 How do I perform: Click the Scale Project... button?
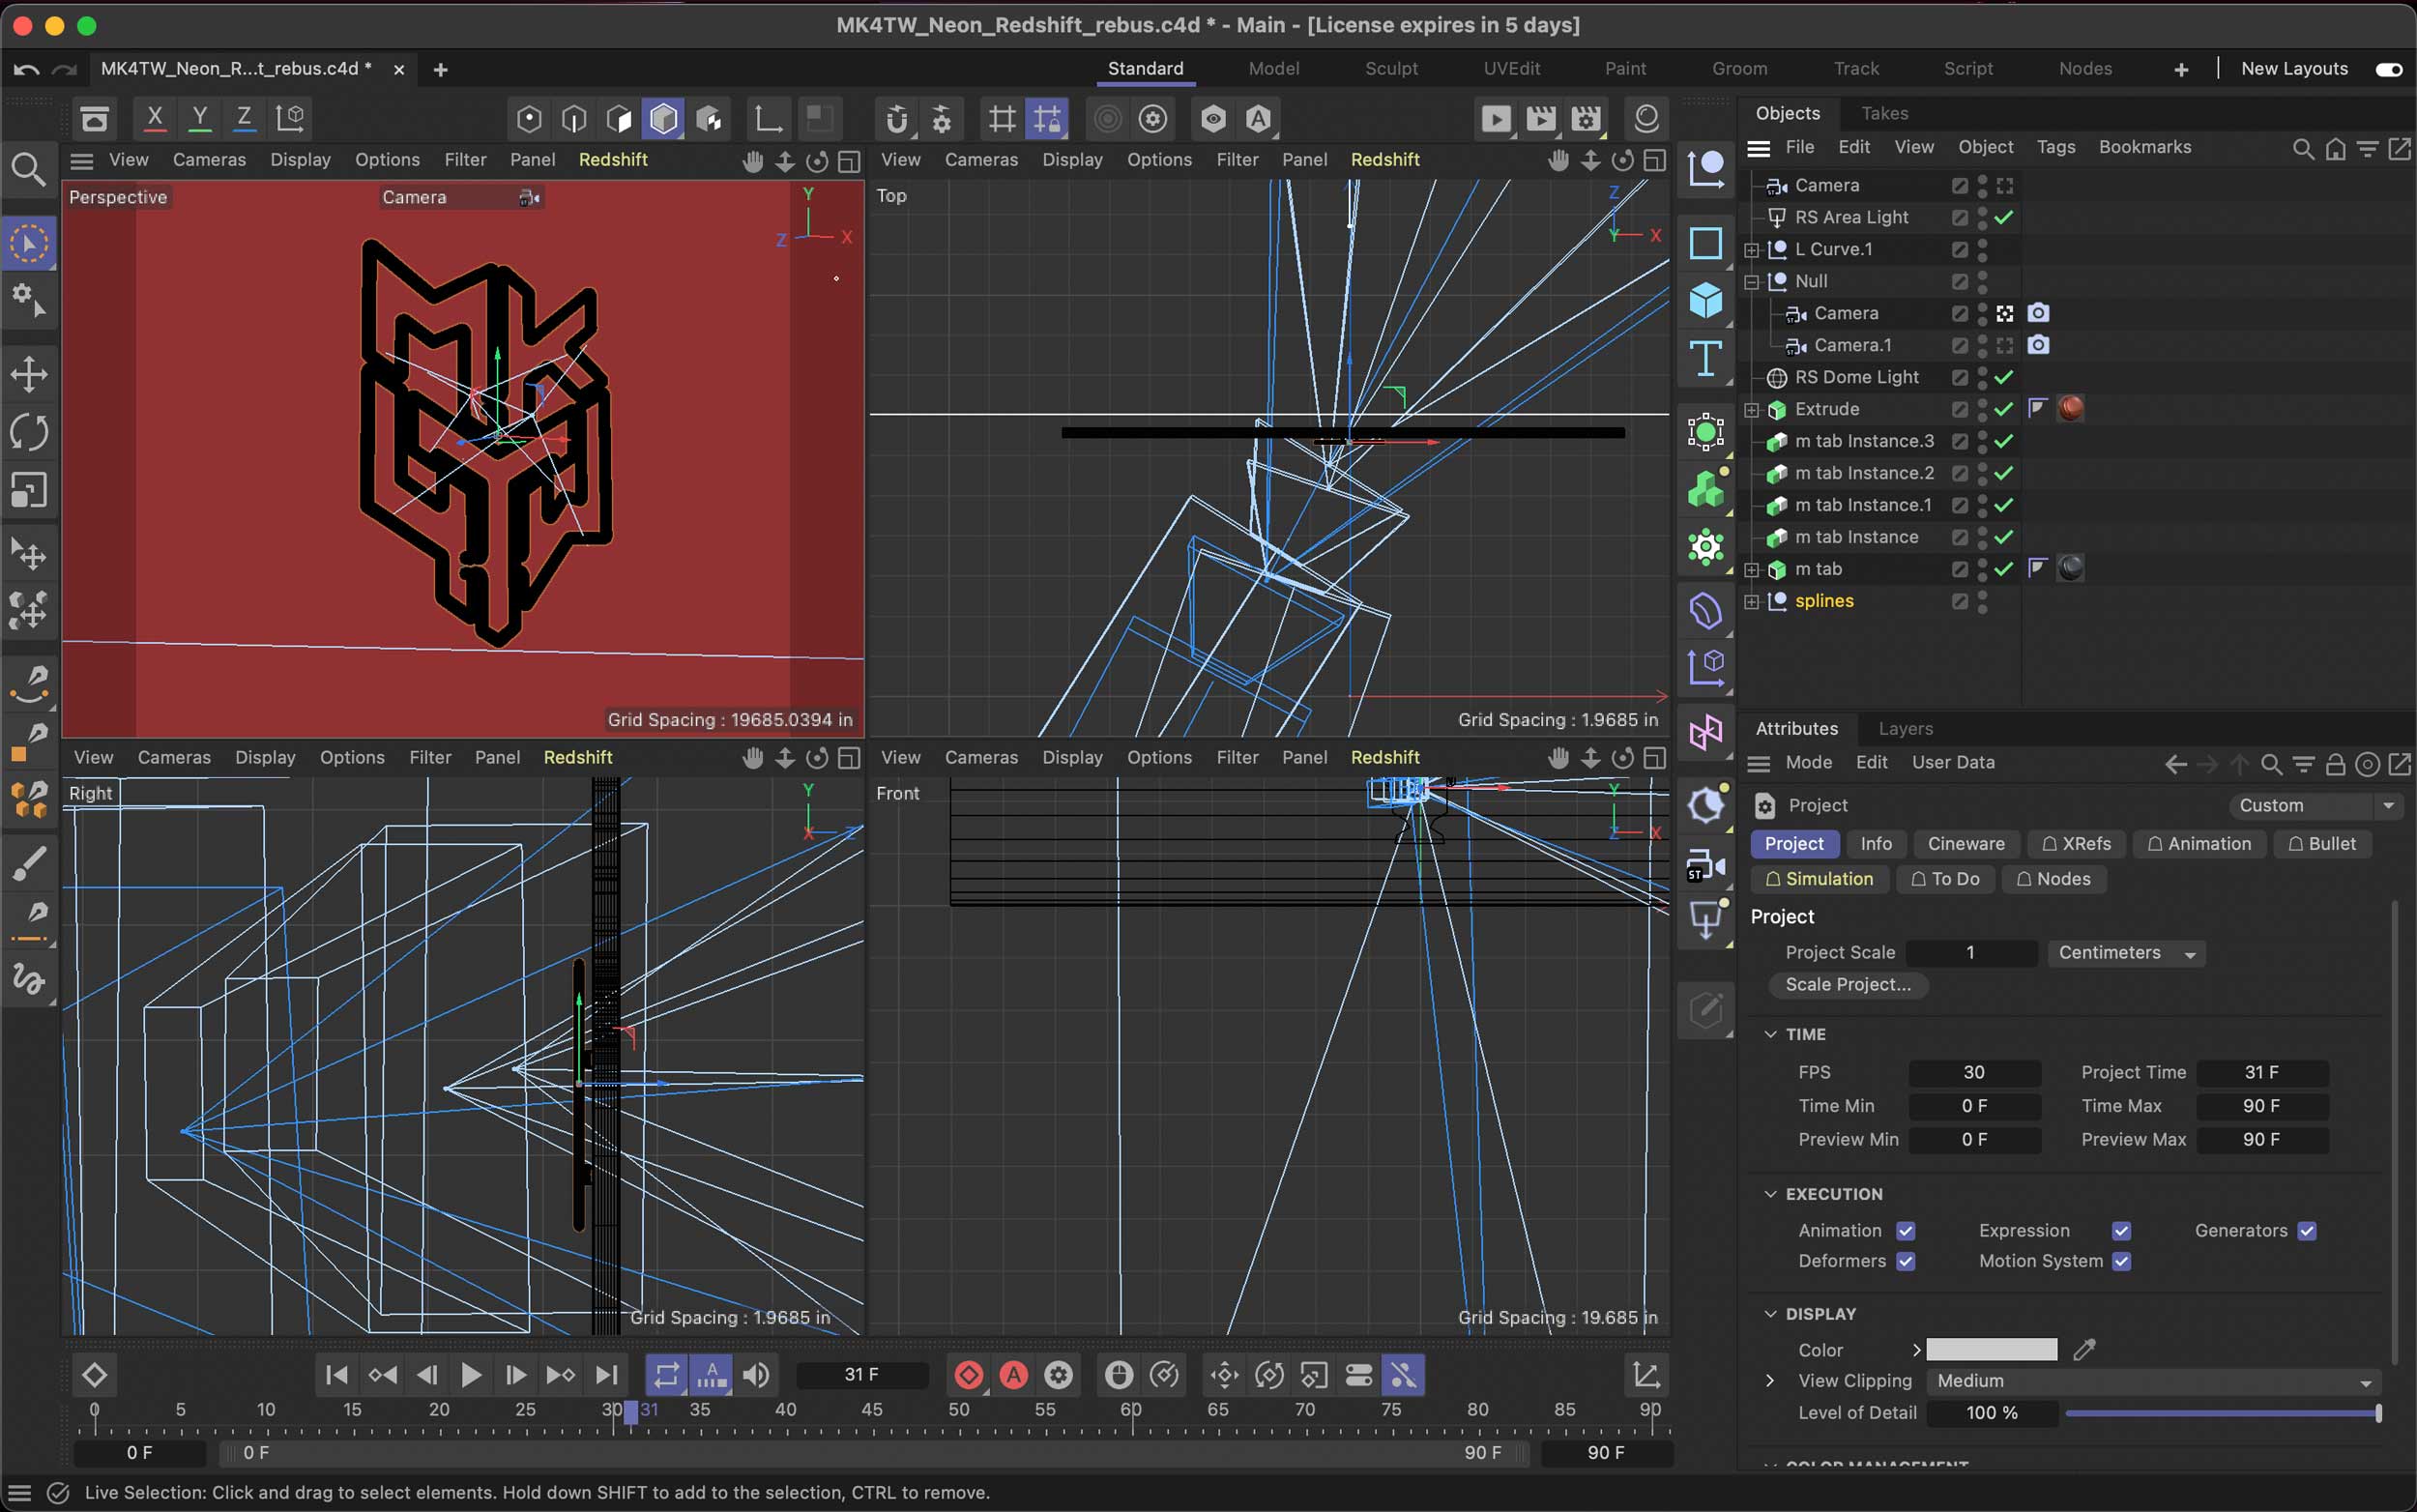(1847, 984)
